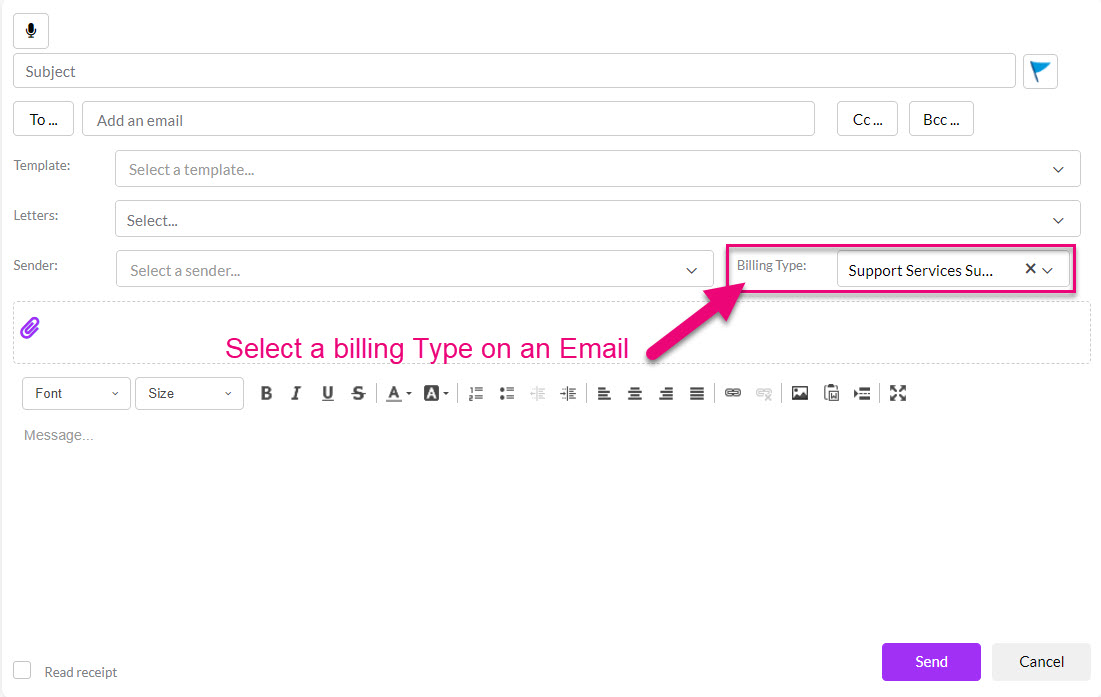Maximize the editor to fullscreen
Viewport: 1101px width, 697px height.
897,394
